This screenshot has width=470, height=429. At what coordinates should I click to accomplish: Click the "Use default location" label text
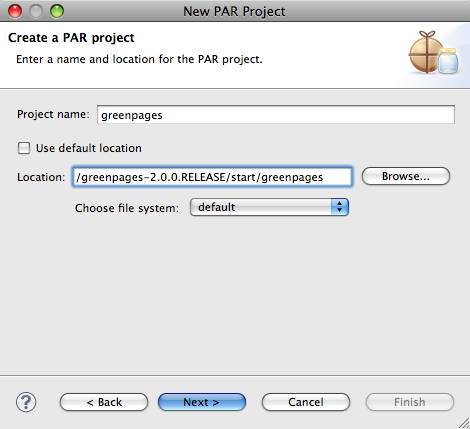89,148
